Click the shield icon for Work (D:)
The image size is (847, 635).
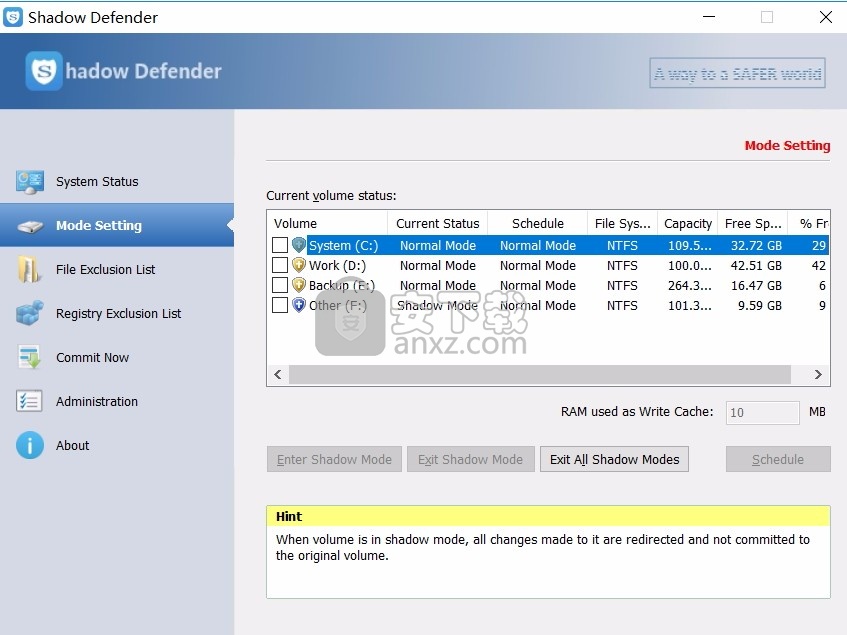coord(299,265)
